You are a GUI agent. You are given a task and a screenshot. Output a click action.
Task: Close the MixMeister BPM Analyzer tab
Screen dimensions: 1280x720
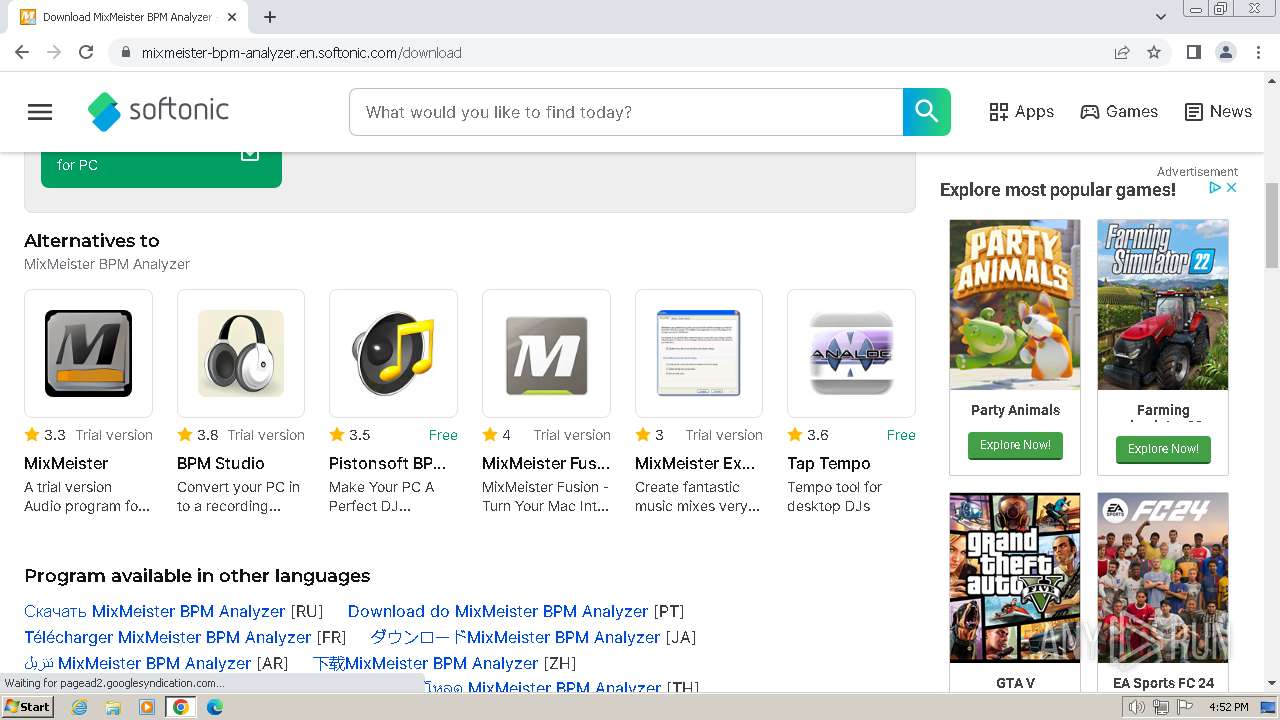point(232,17)
